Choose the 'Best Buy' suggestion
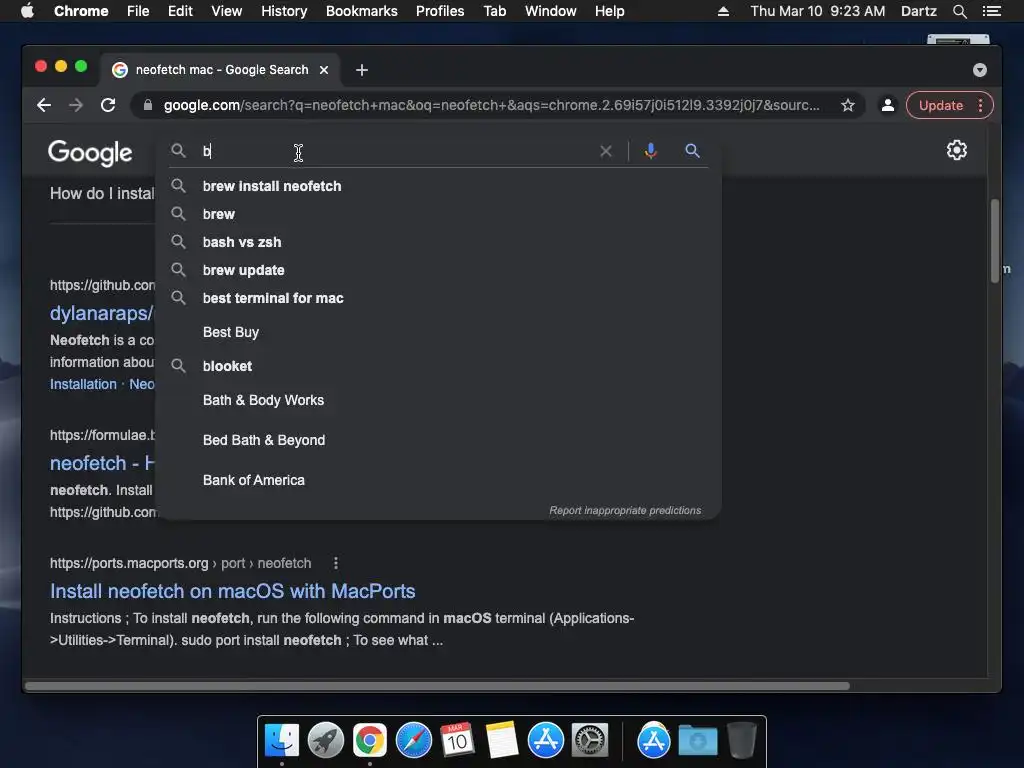 coord(438,332)
